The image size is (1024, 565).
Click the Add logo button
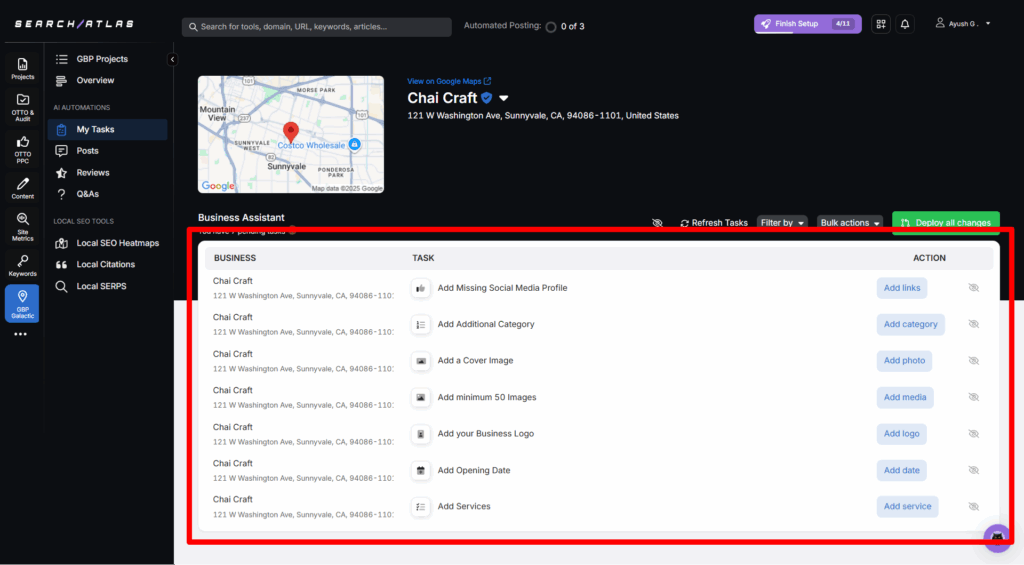902,434
